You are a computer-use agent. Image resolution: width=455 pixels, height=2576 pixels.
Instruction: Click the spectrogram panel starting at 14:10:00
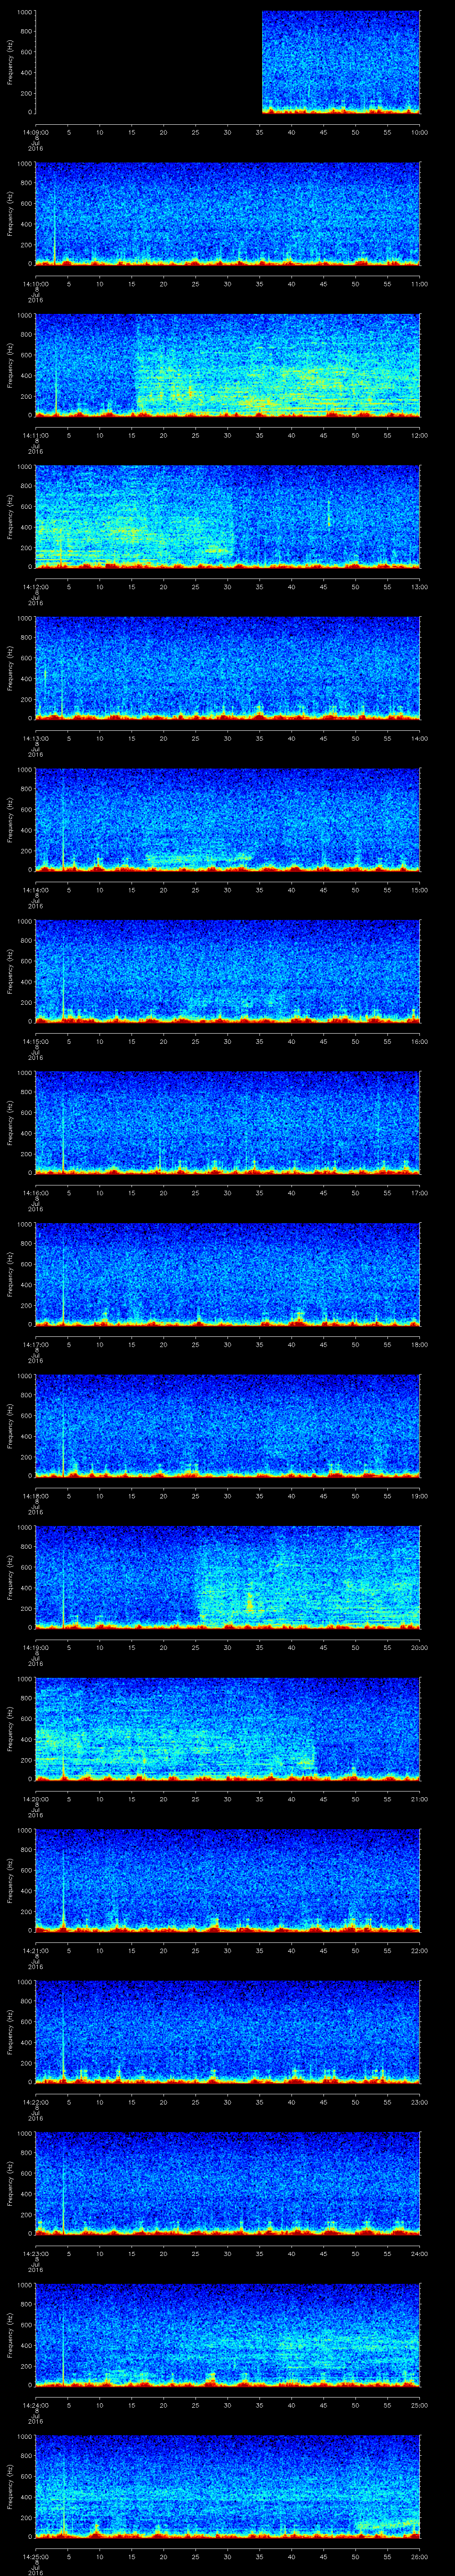[x=228, y=213]
